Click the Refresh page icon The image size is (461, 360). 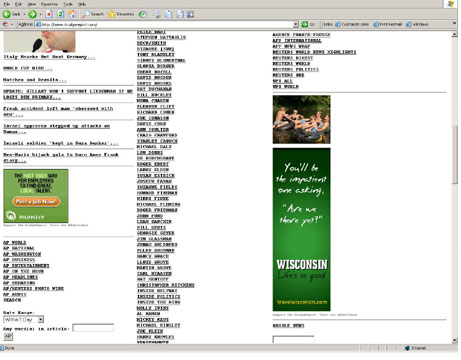tap(60, 14)
